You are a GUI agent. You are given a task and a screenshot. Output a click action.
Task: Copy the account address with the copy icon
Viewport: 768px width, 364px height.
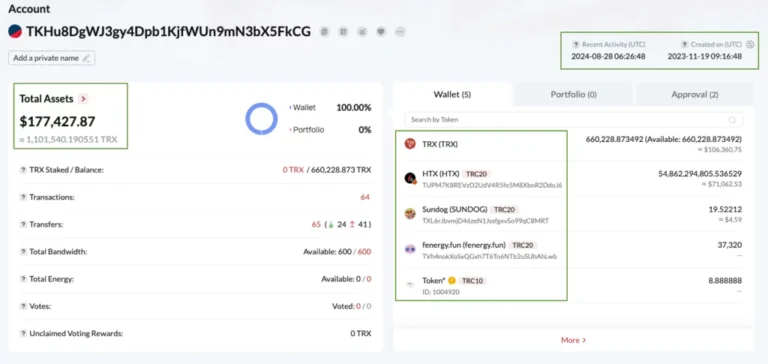point(324,32)
